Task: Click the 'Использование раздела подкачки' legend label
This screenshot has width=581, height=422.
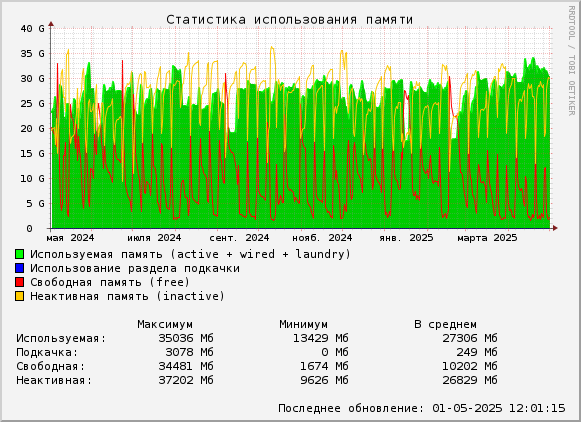Action: [135, 268]
